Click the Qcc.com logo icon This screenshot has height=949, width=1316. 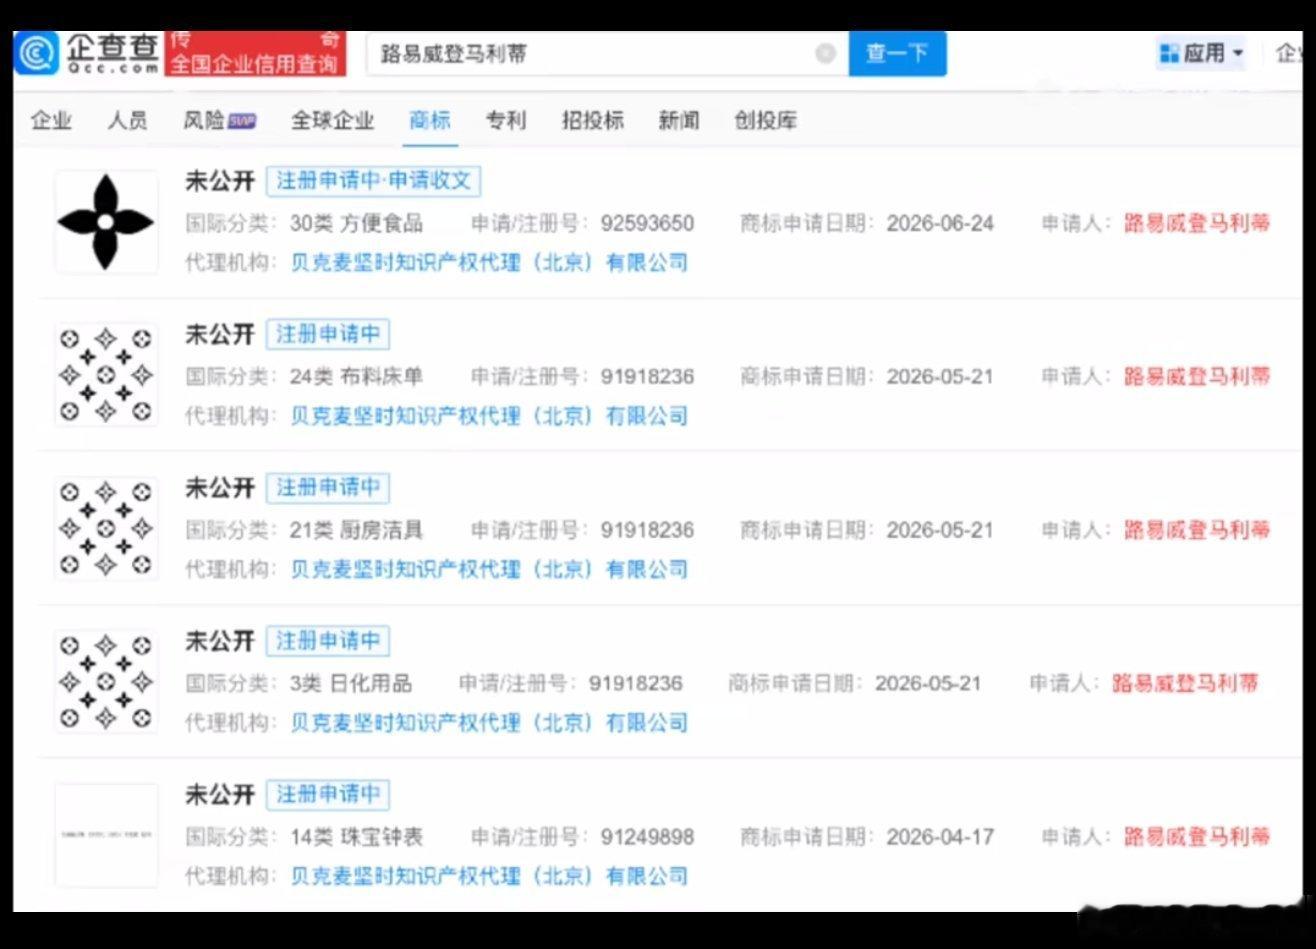click(37, 54)
